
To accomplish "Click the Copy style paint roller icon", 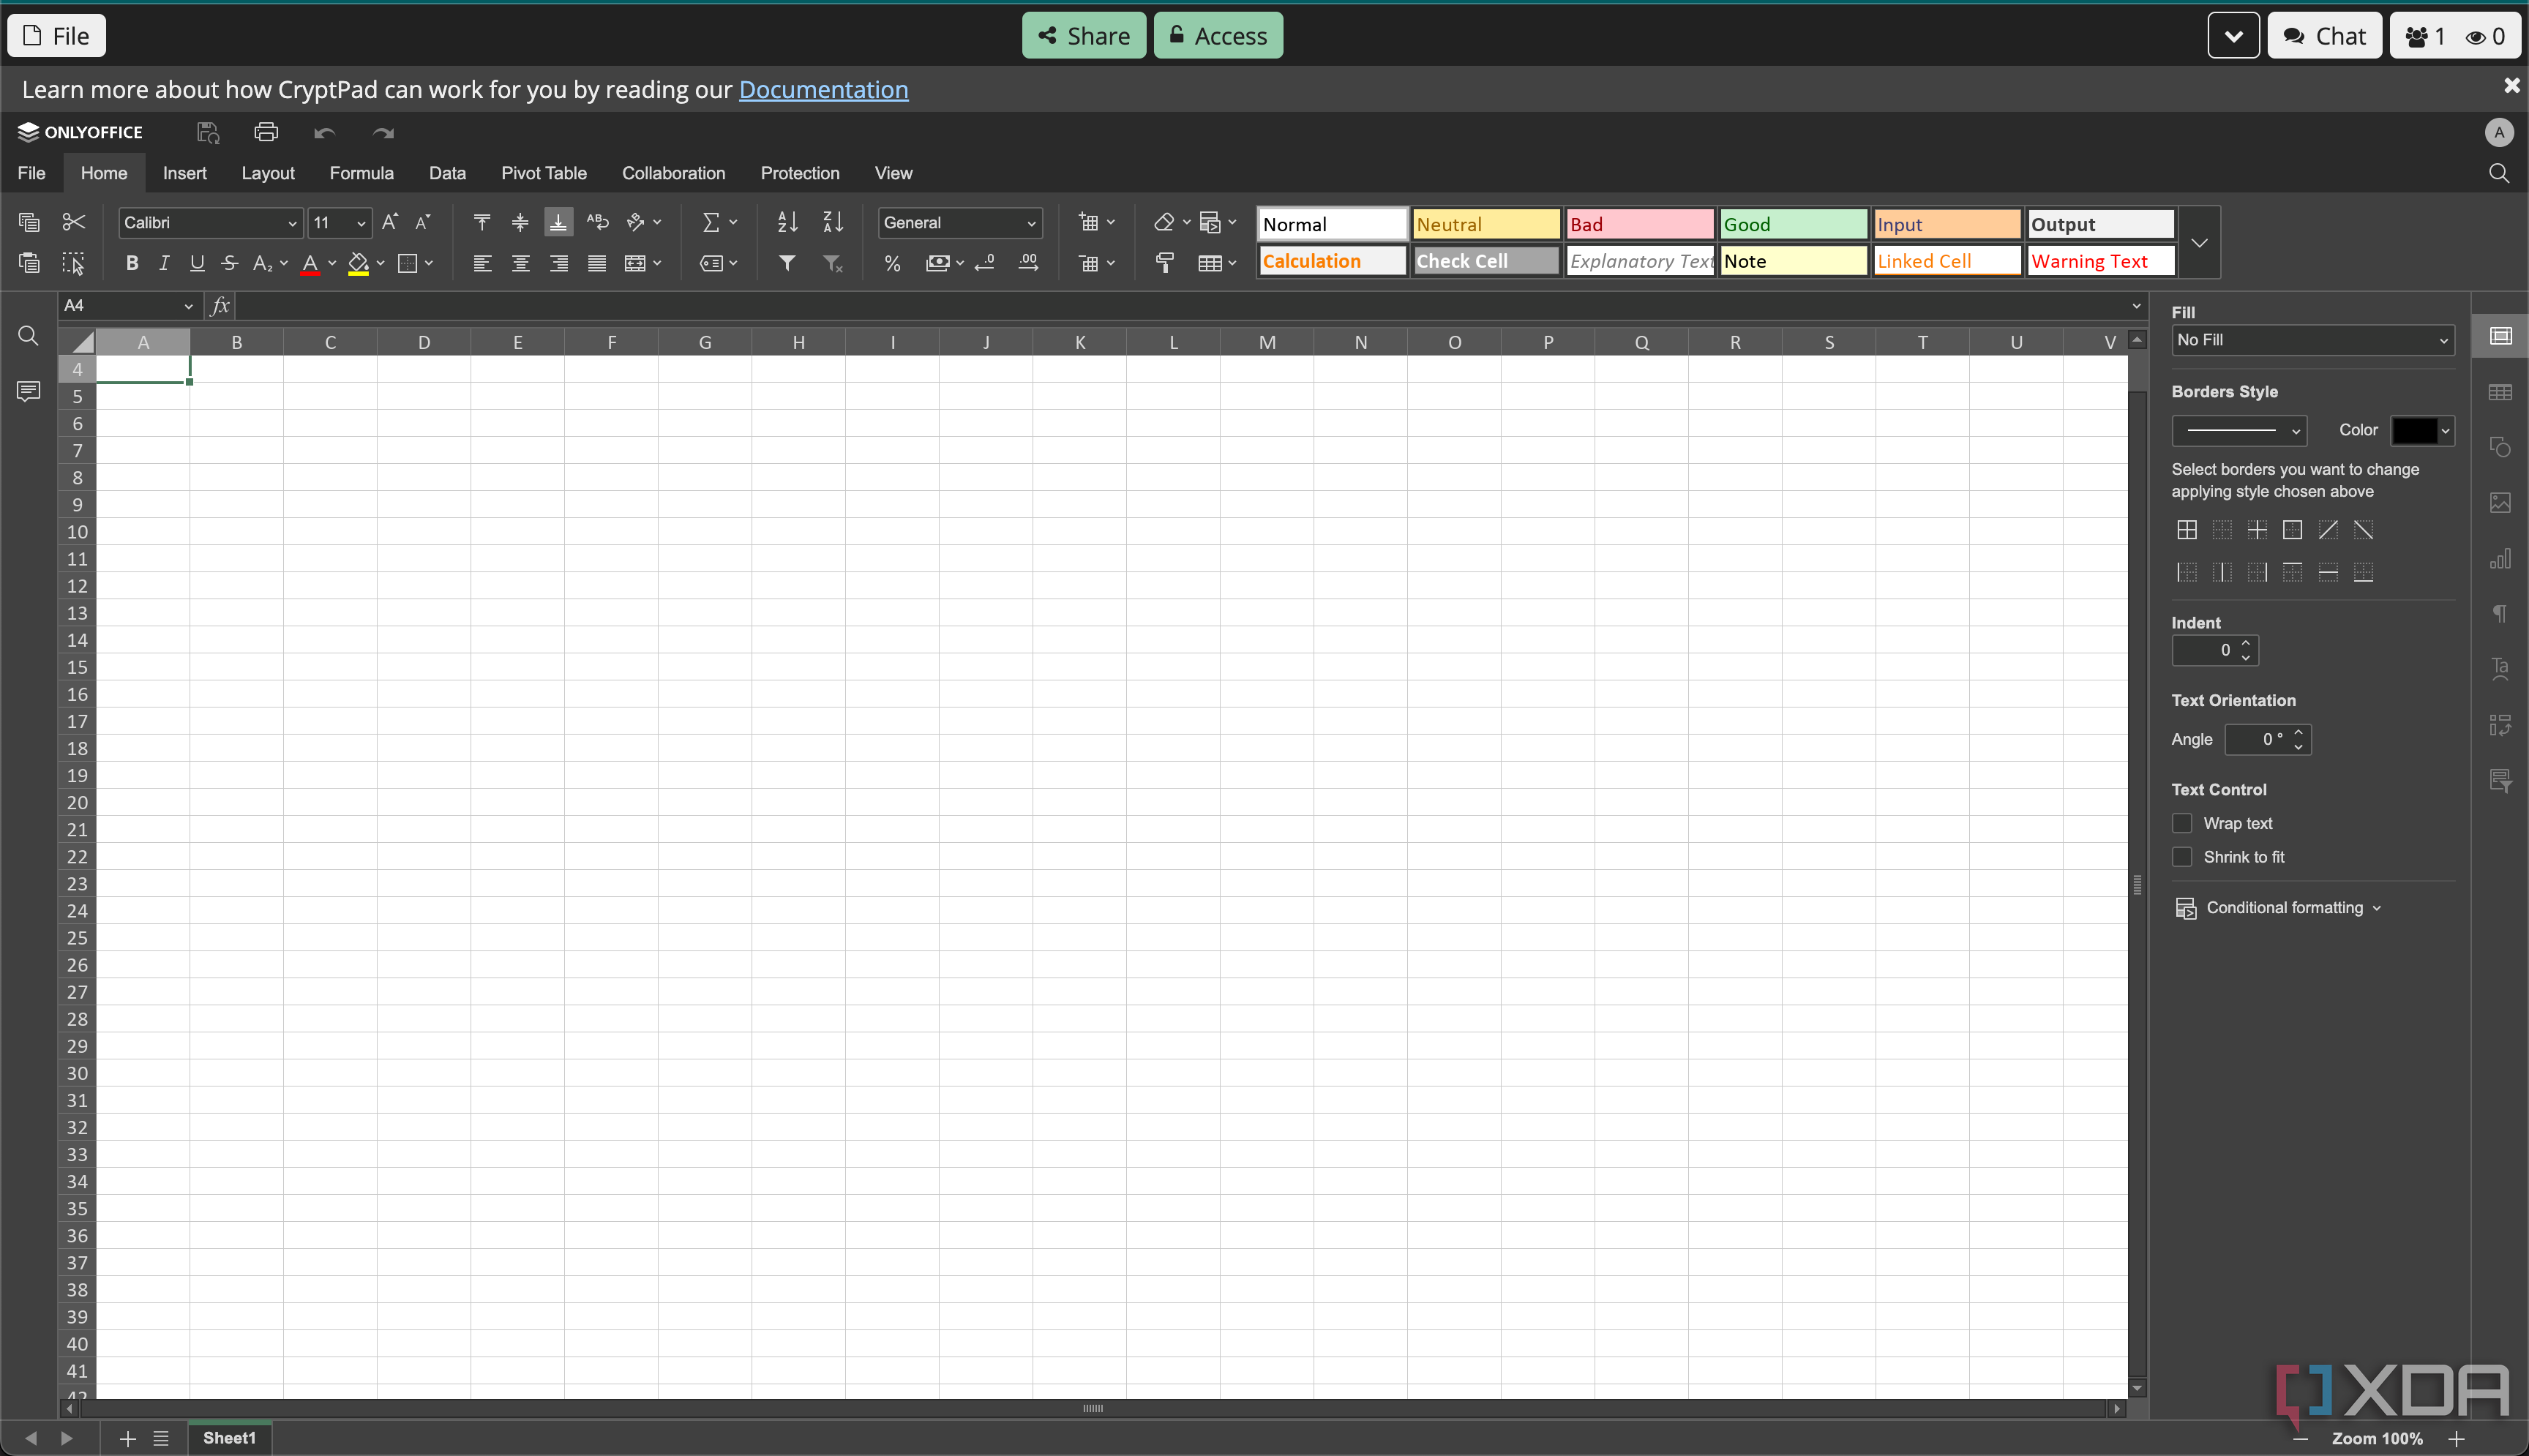I will click(x=1165, y=263).
